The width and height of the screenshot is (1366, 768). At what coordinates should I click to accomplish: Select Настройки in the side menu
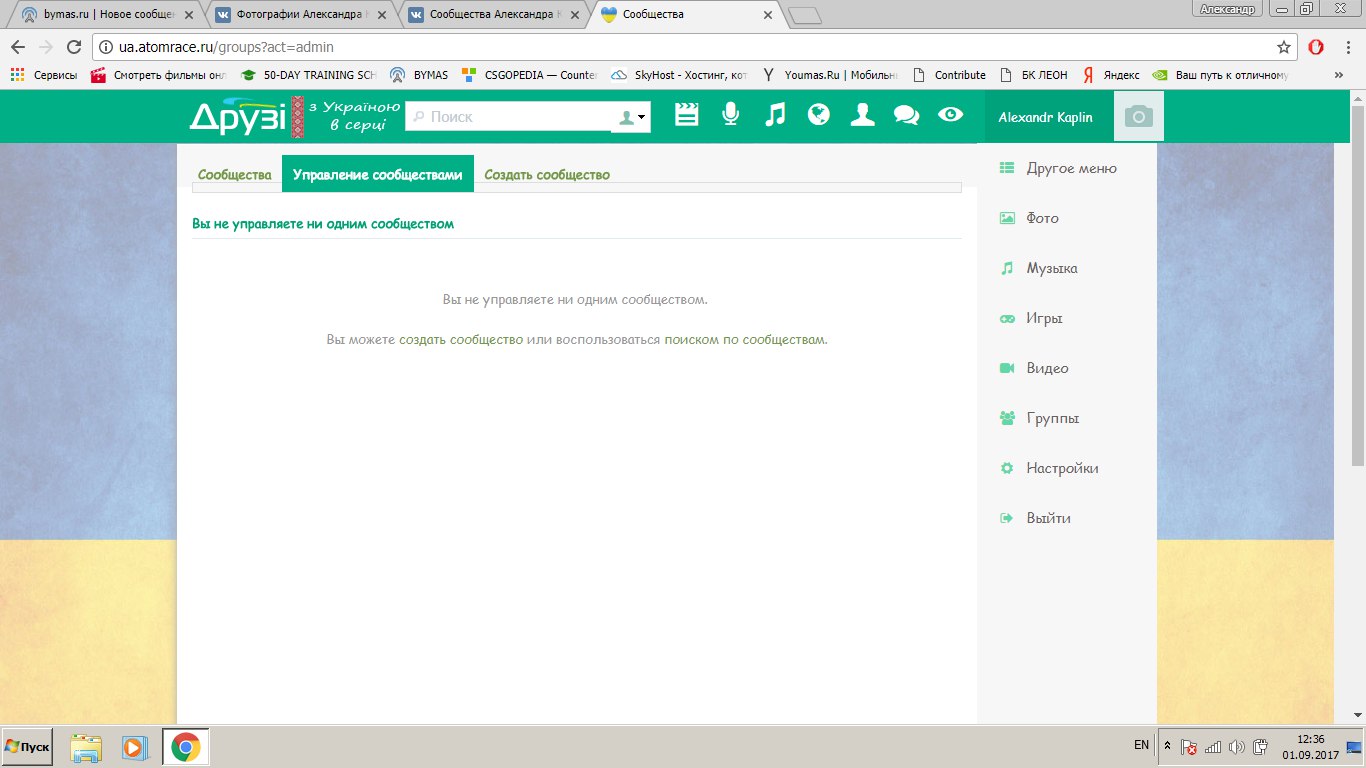pos(1062,468)
